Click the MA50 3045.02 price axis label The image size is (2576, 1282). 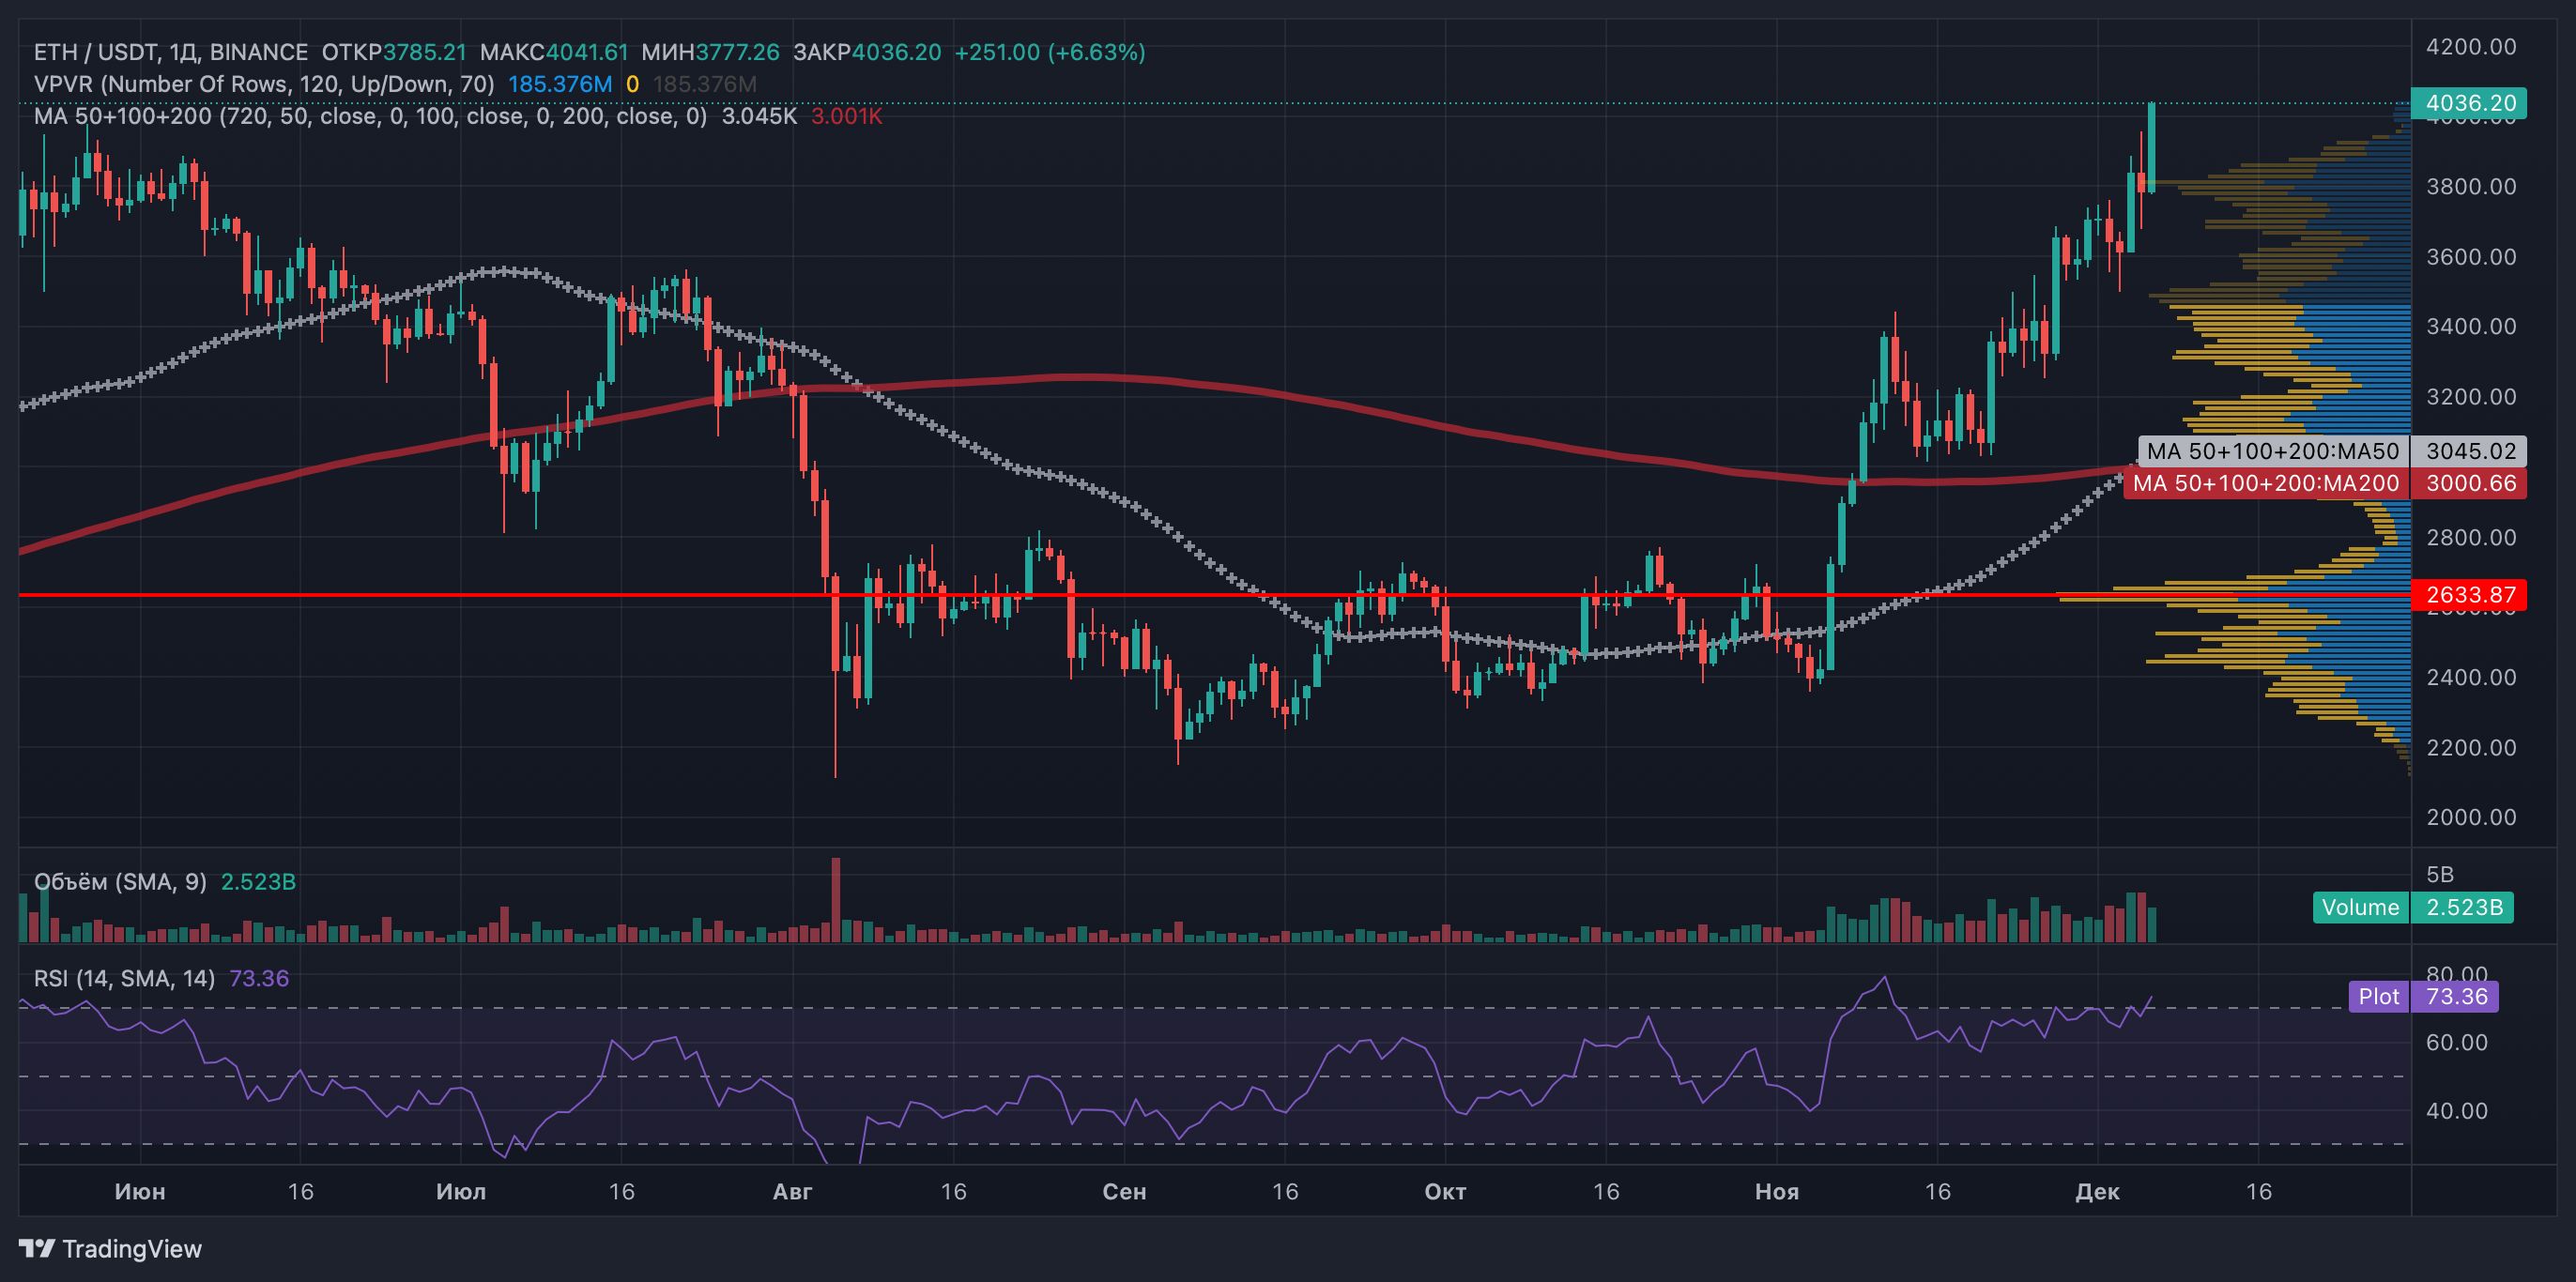(2469, 451)
